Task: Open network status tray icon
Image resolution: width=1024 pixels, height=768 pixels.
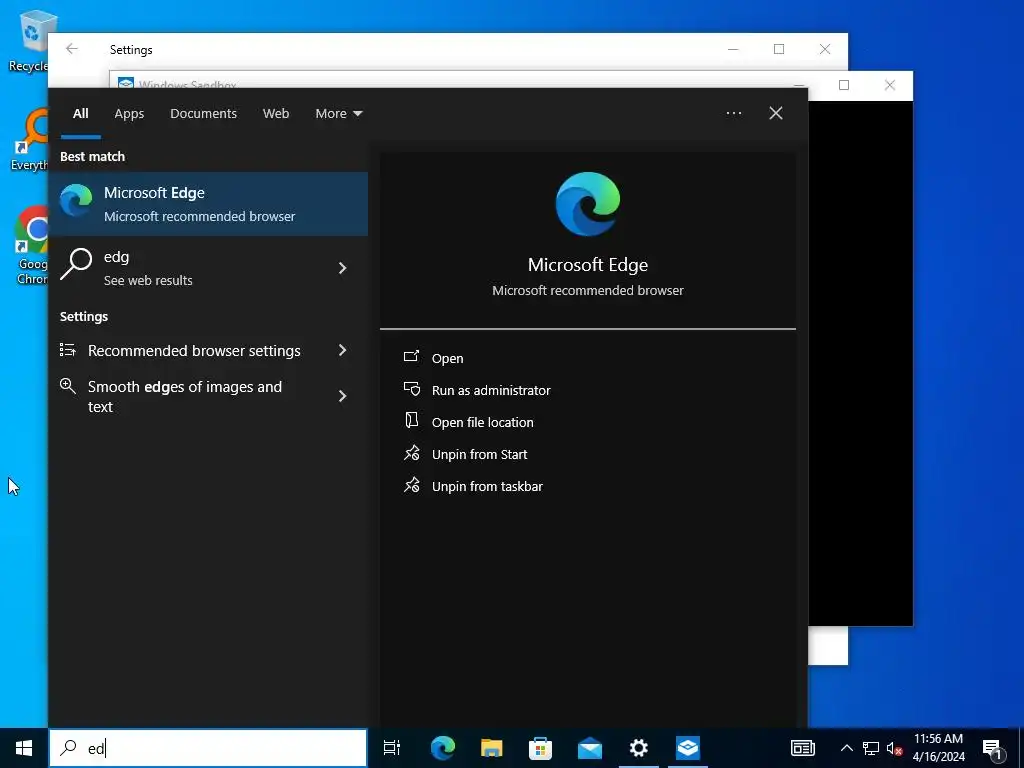Action: pyautogui.click(x=871, y=748)
